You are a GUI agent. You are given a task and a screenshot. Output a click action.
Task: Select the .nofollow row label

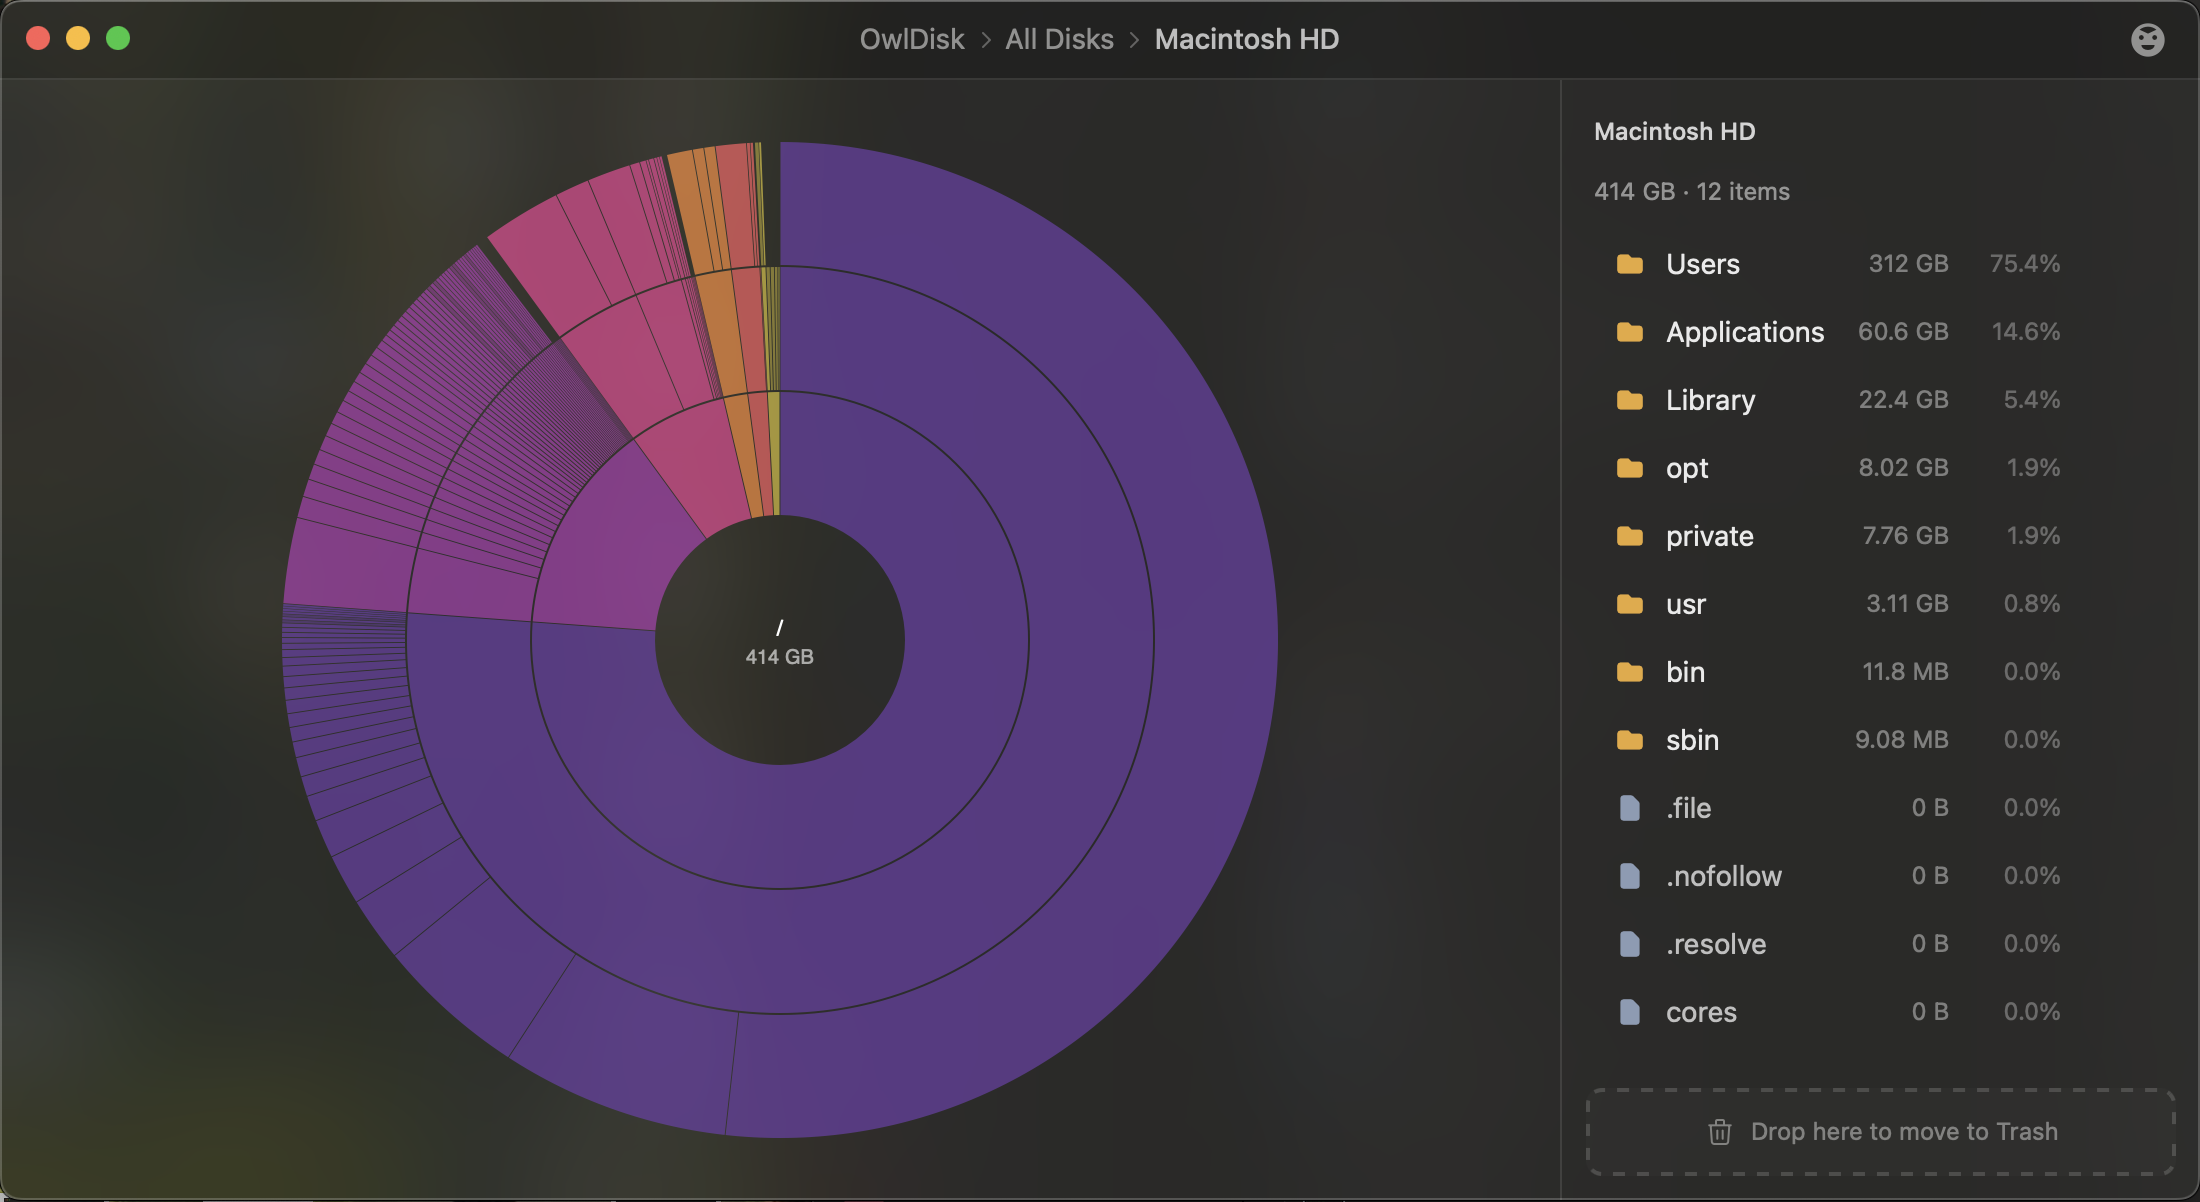1724,876
